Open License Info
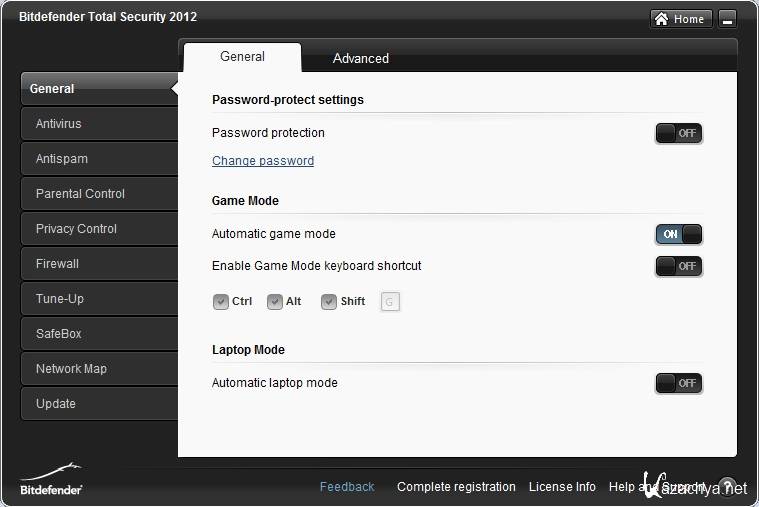This screenshot has height=507, width=759. tap(562, 487)
